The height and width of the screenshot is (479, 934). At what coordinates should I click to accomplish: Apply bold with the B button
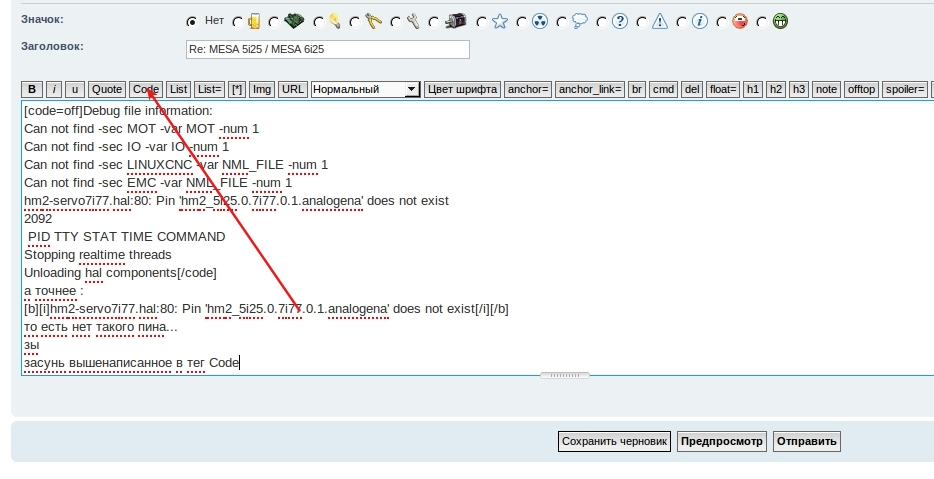click(32, 89)
